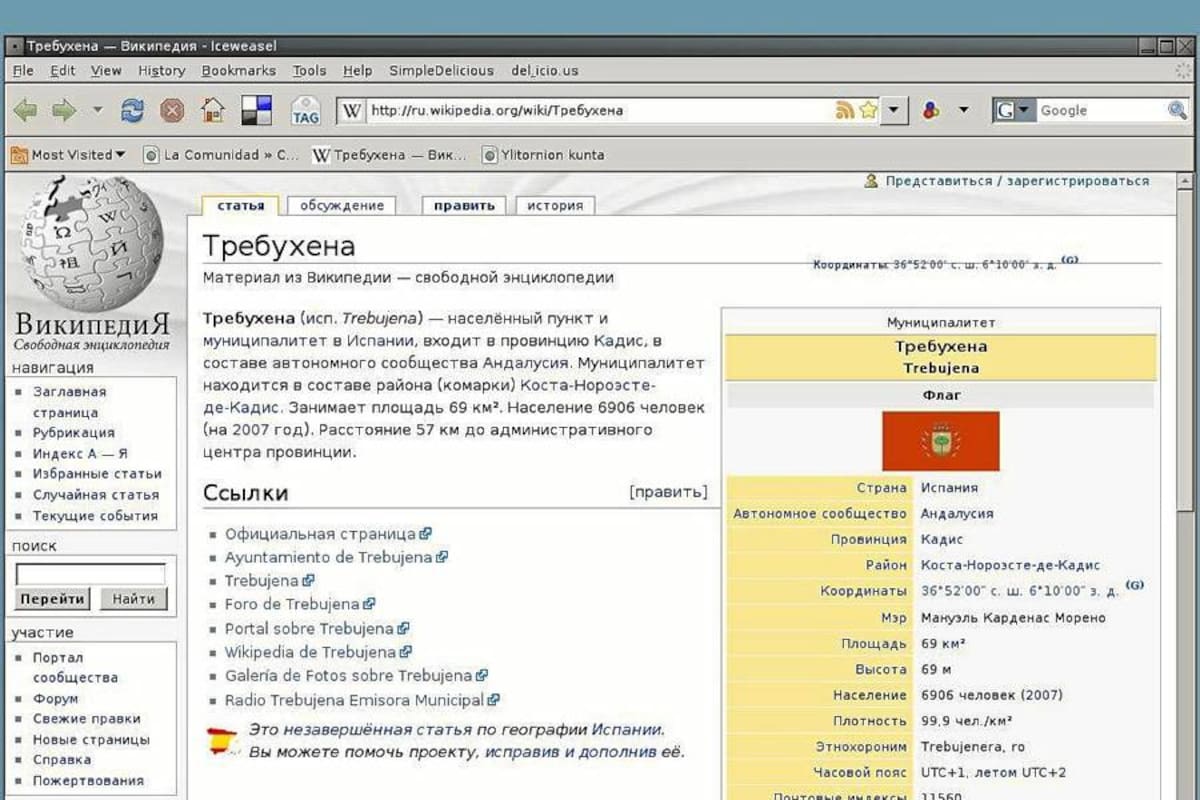Click the Коста-Нороэсте-де-Кадис infobox link
Image resolution: width=1200 pixels, height=800 pixels.
coord(1010,565)
